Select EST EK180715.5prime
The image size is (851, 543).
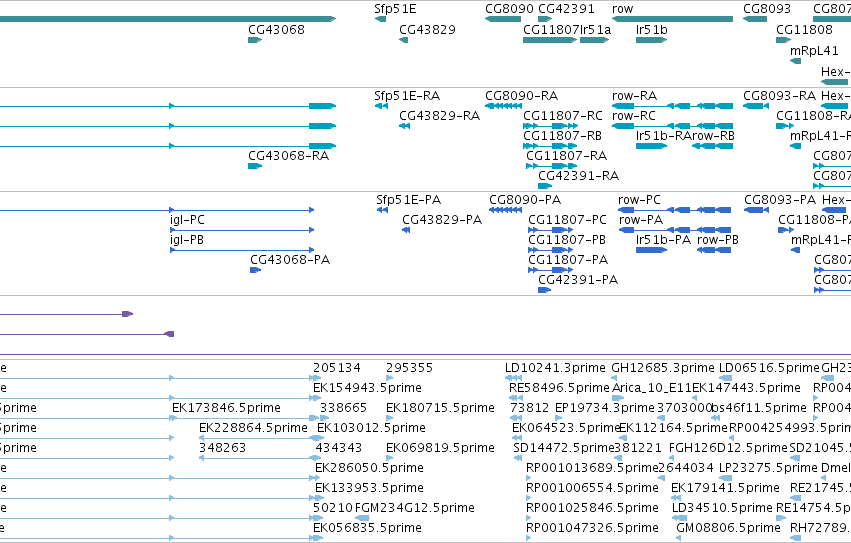(x=440, y=408)
